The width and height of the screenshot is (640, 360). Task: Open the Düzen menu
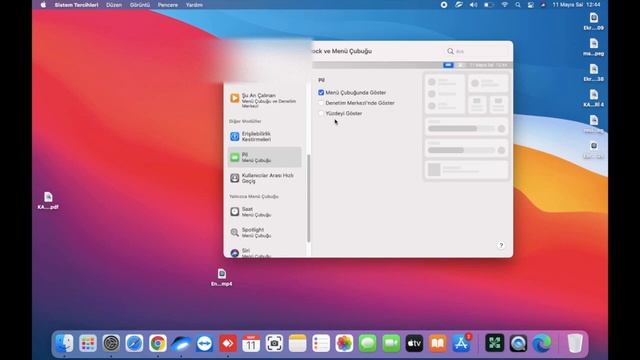pos(114,5)
